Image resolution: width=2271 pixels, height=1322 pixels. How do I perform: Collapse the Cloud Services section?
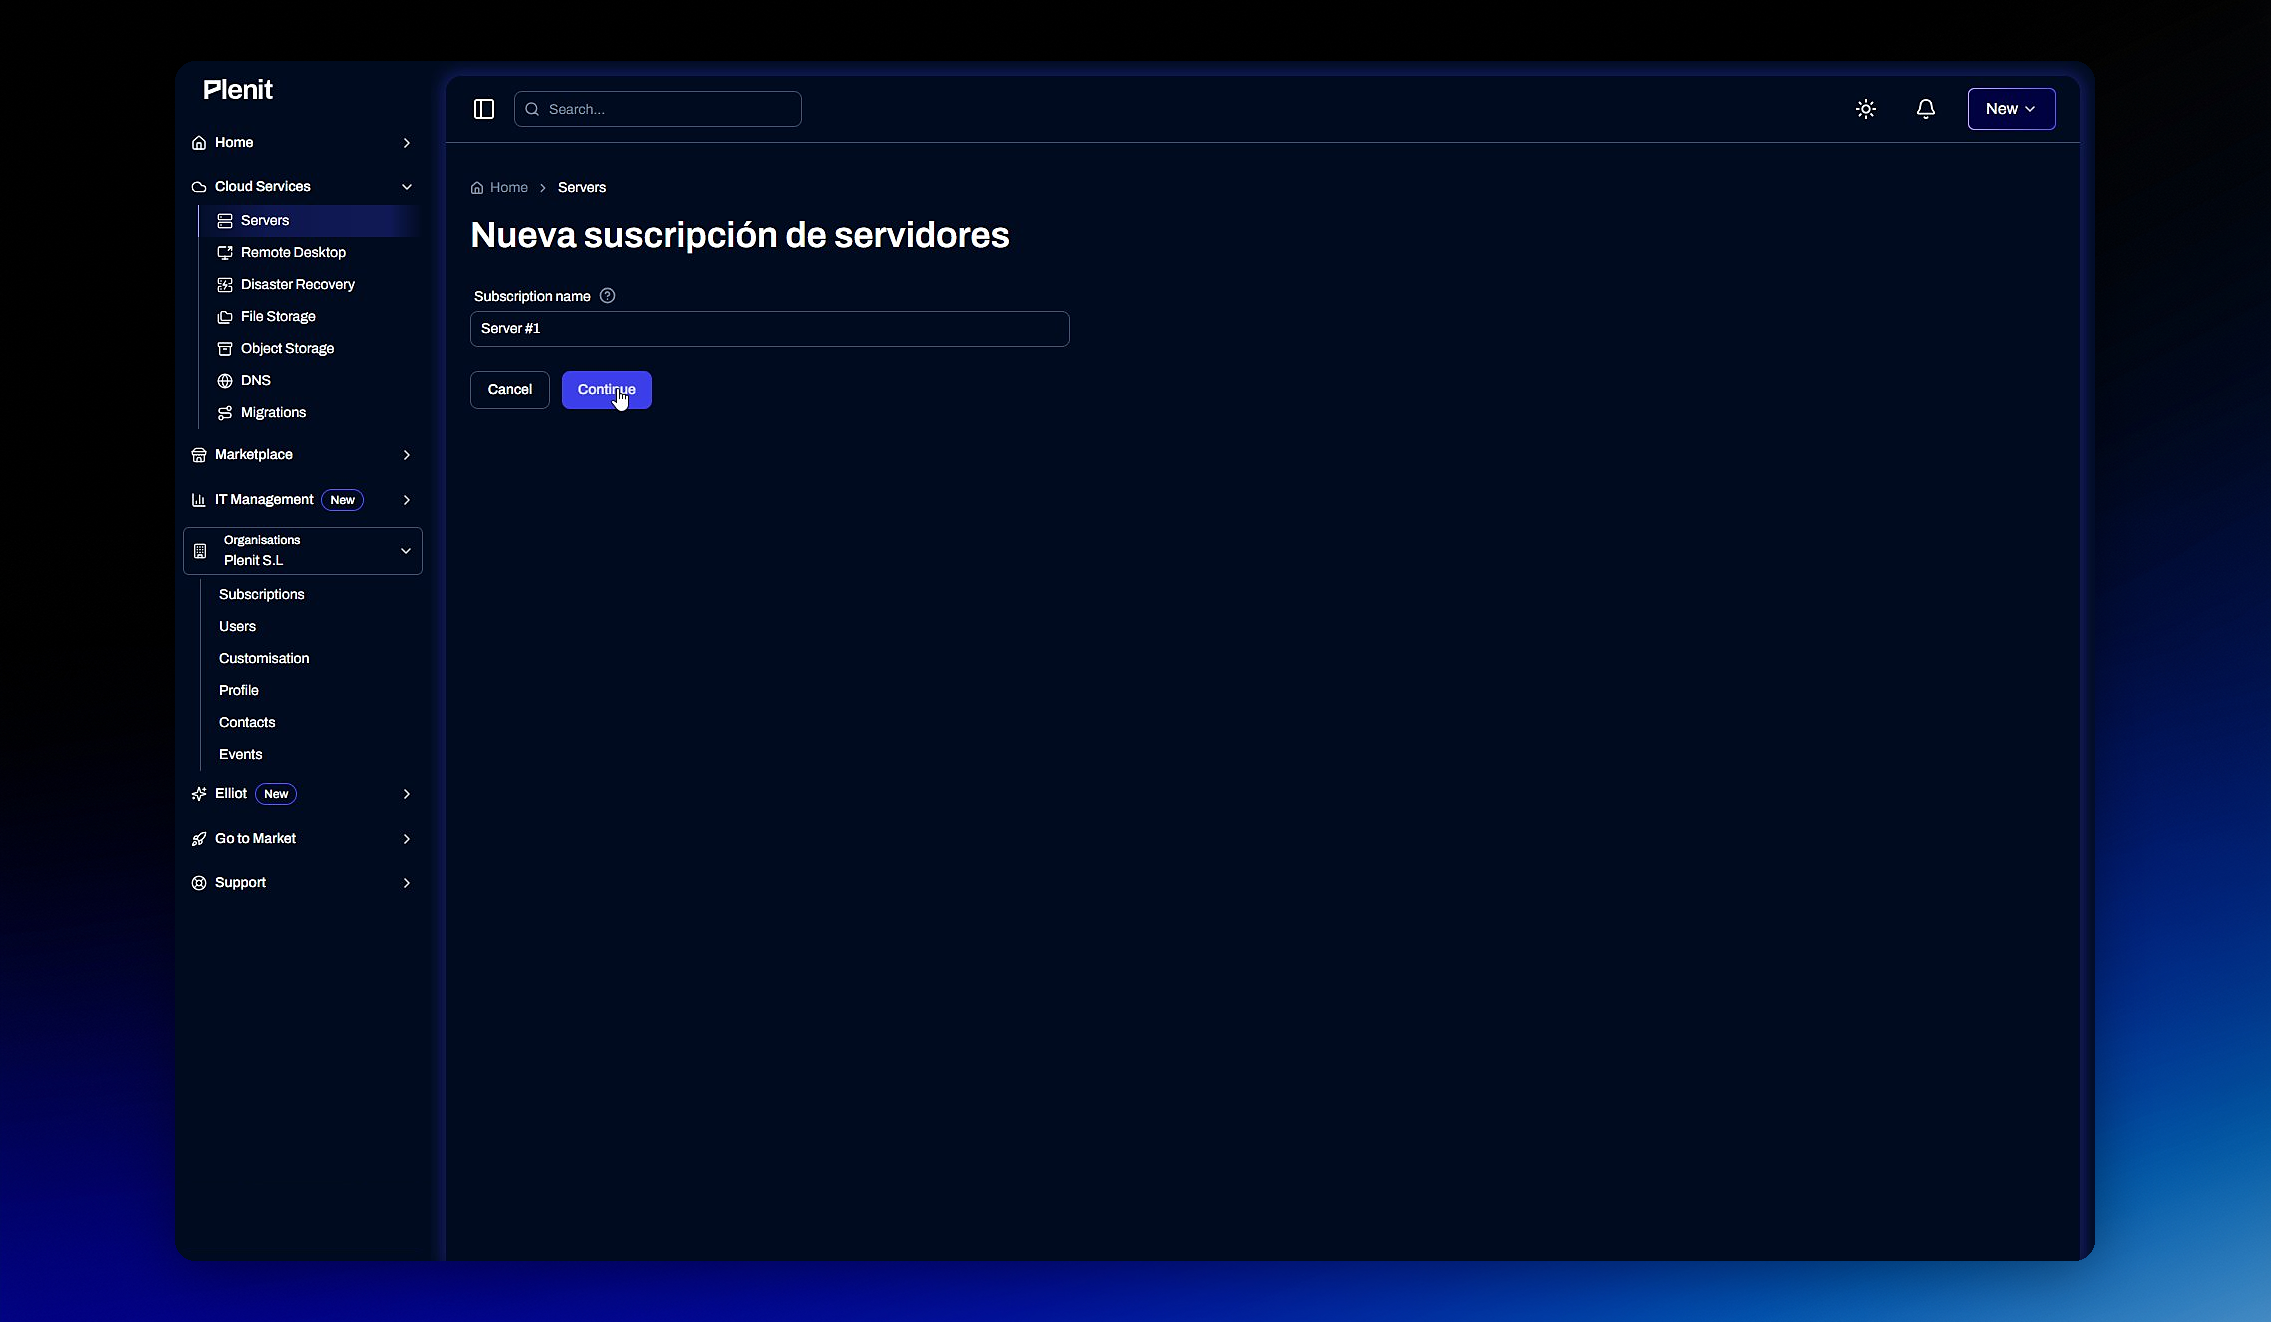coord(407,187)
